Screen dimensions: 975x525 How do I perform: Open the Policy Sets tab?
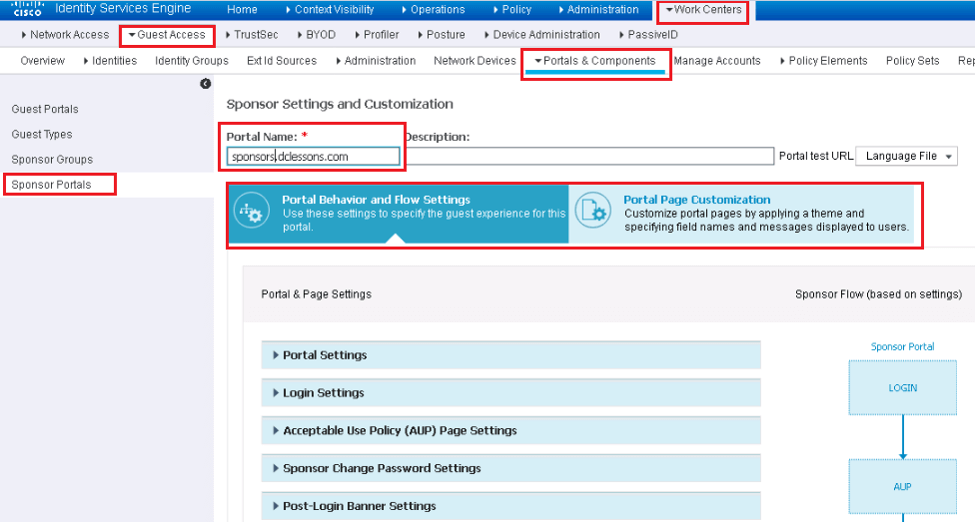pyautogui.click(x=912, y=61)
